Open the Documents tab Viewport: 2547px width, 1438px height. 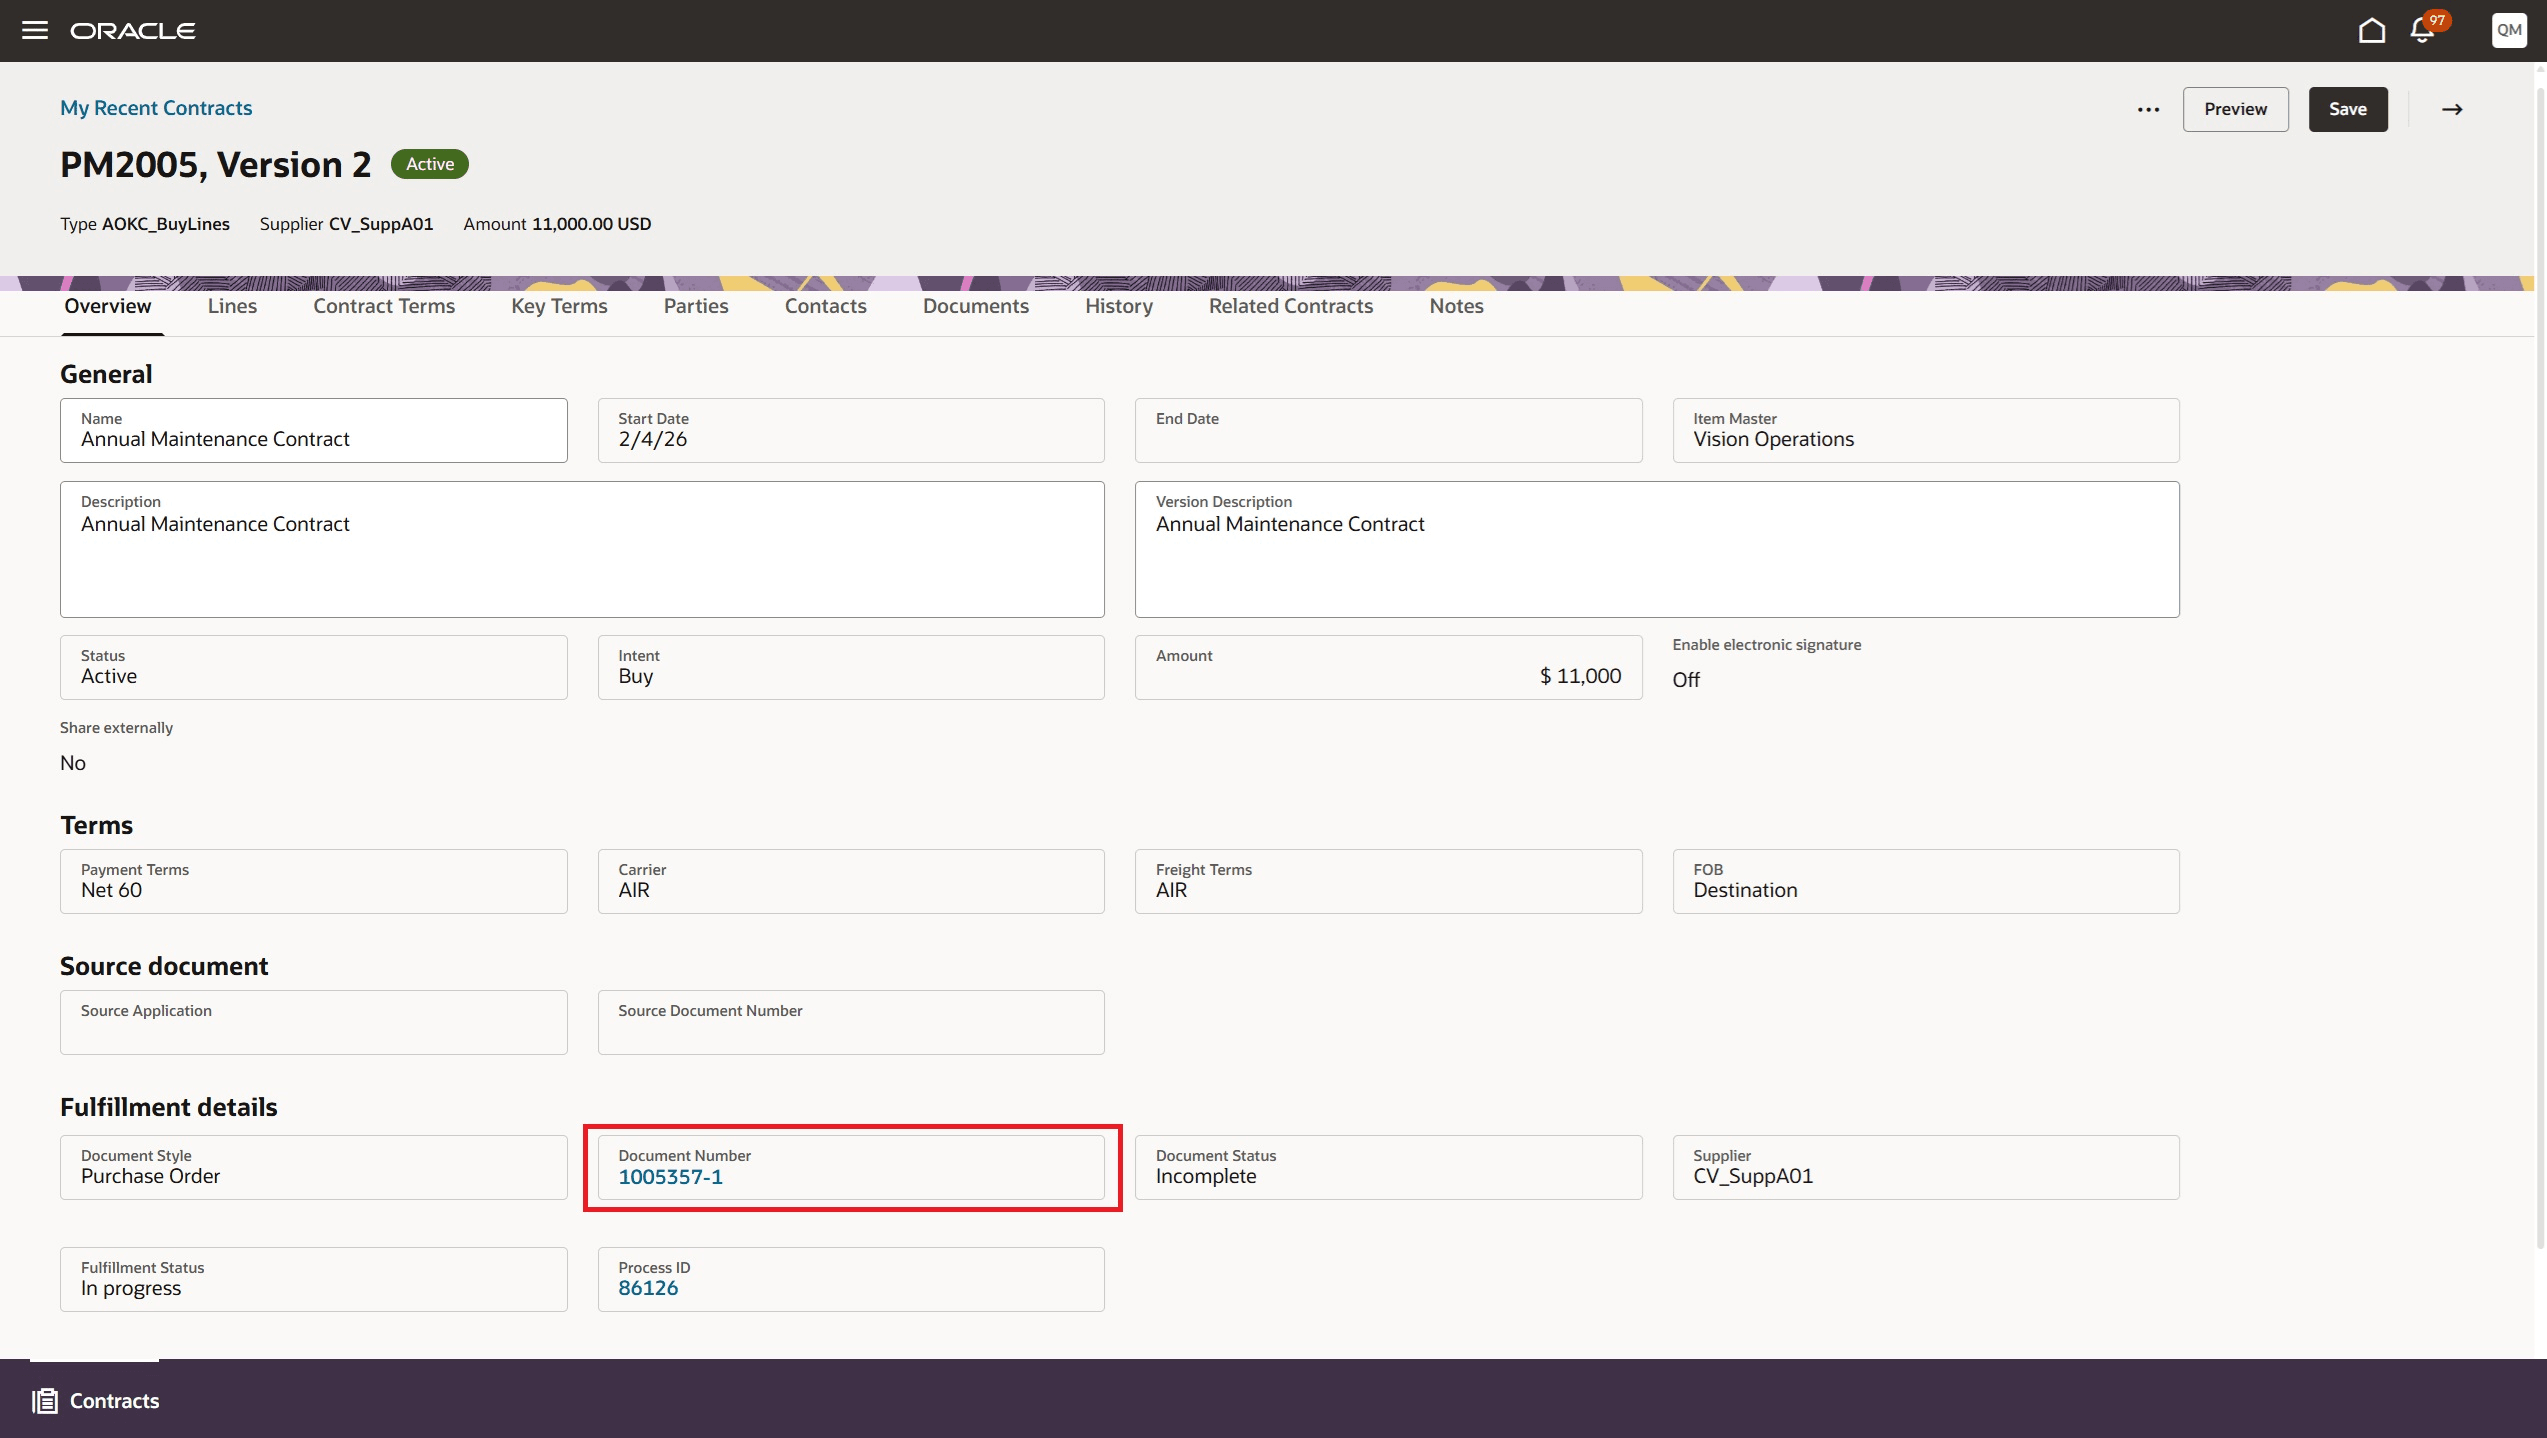(975, 306)
